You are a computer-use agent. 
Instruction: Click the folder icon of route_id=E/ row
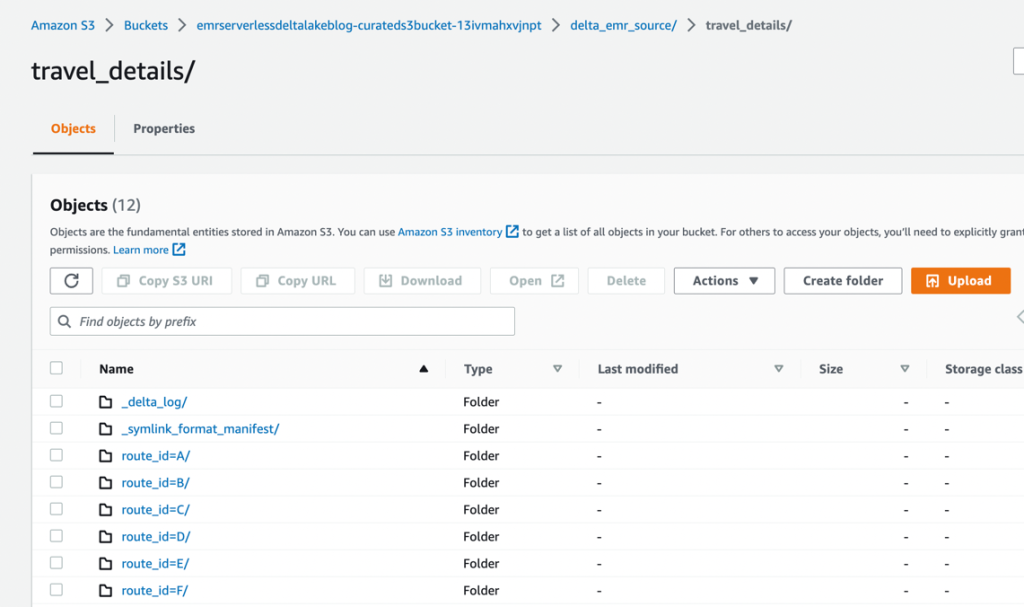tap(105, 563)
